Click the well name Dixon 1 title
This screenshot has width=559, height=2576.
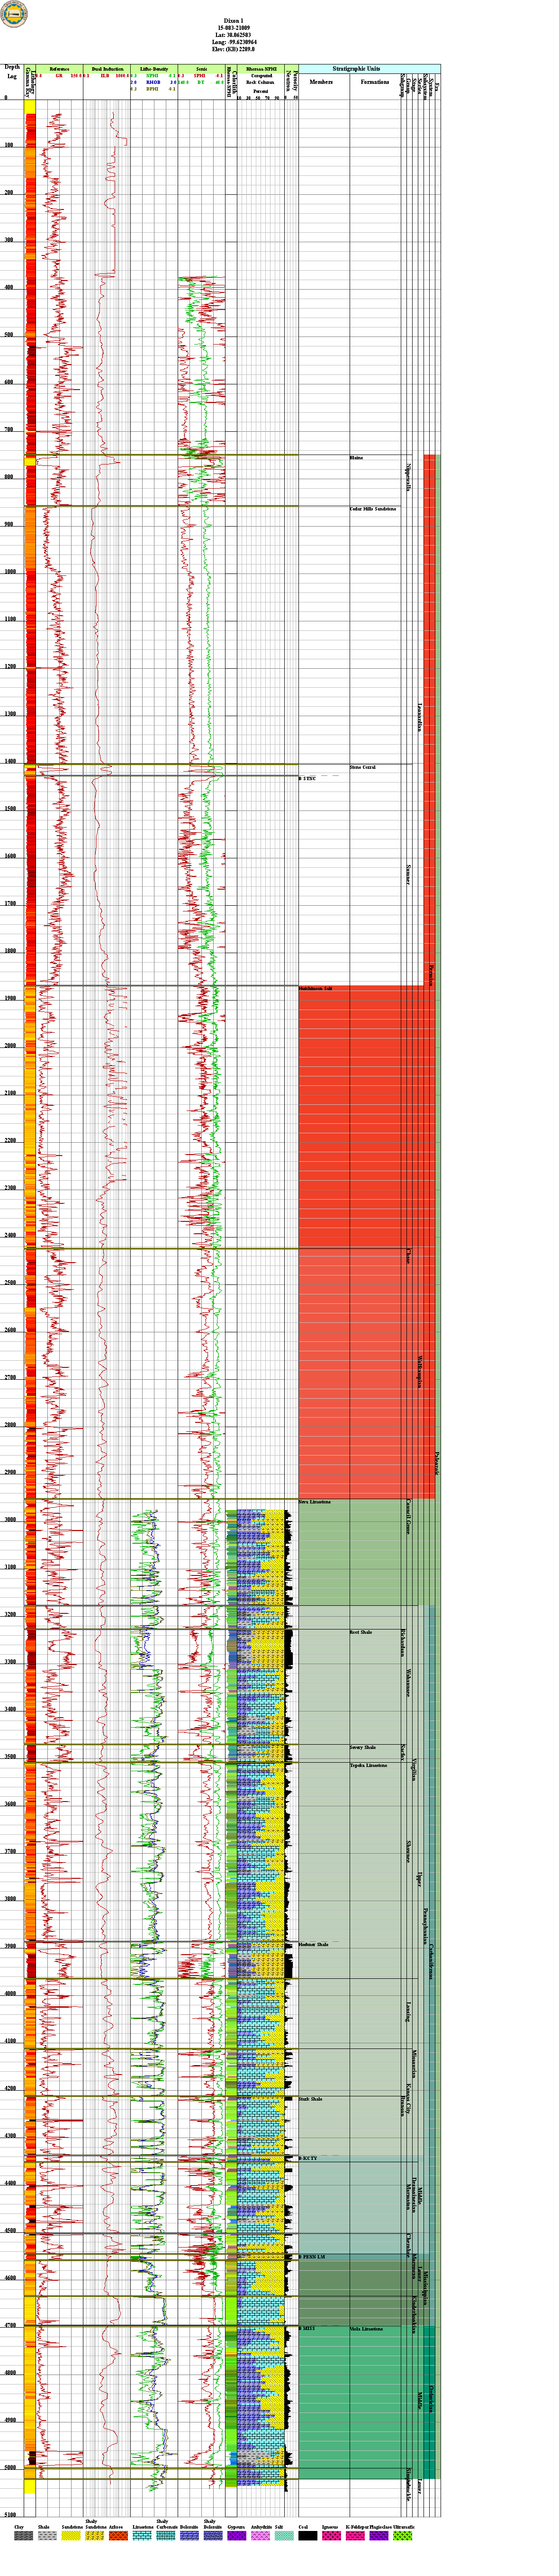(x=235, y=20)
